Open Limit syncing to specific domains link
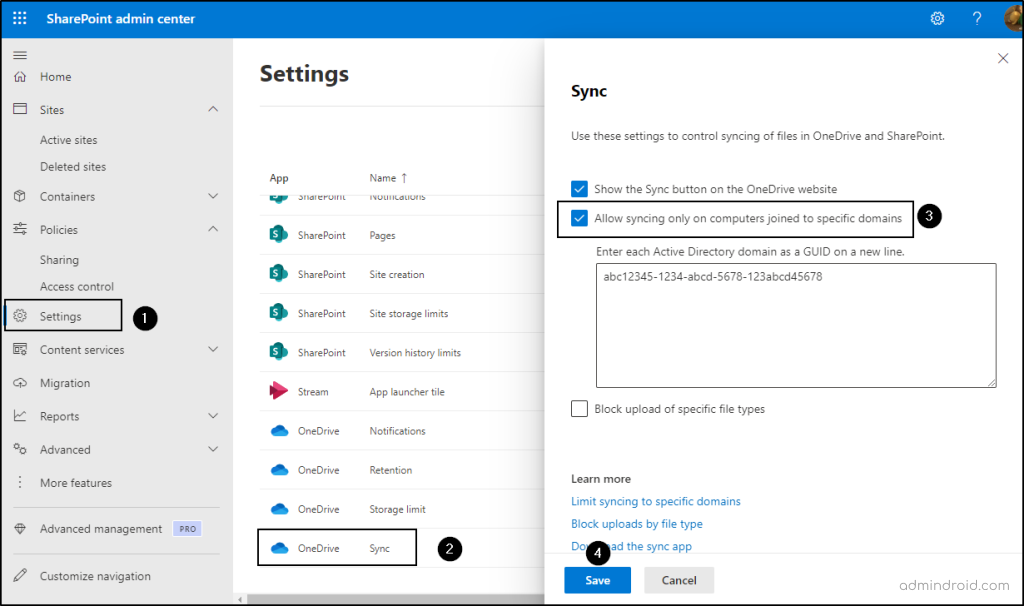 click(x=655, y=501)
